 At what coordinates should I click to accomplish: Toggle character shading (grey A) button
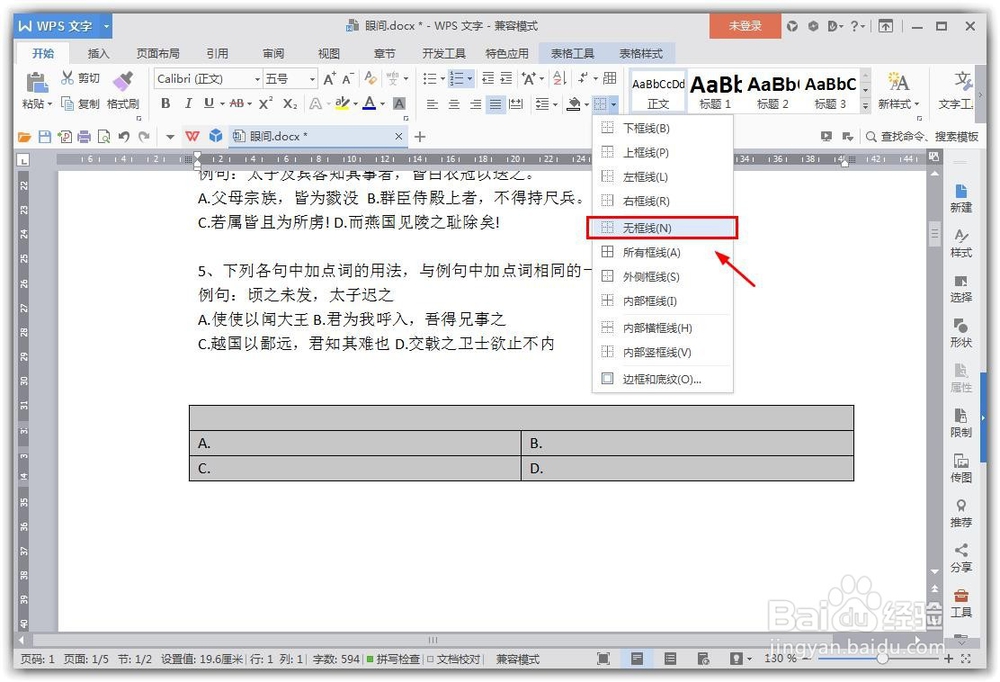[x=399, y=103]
